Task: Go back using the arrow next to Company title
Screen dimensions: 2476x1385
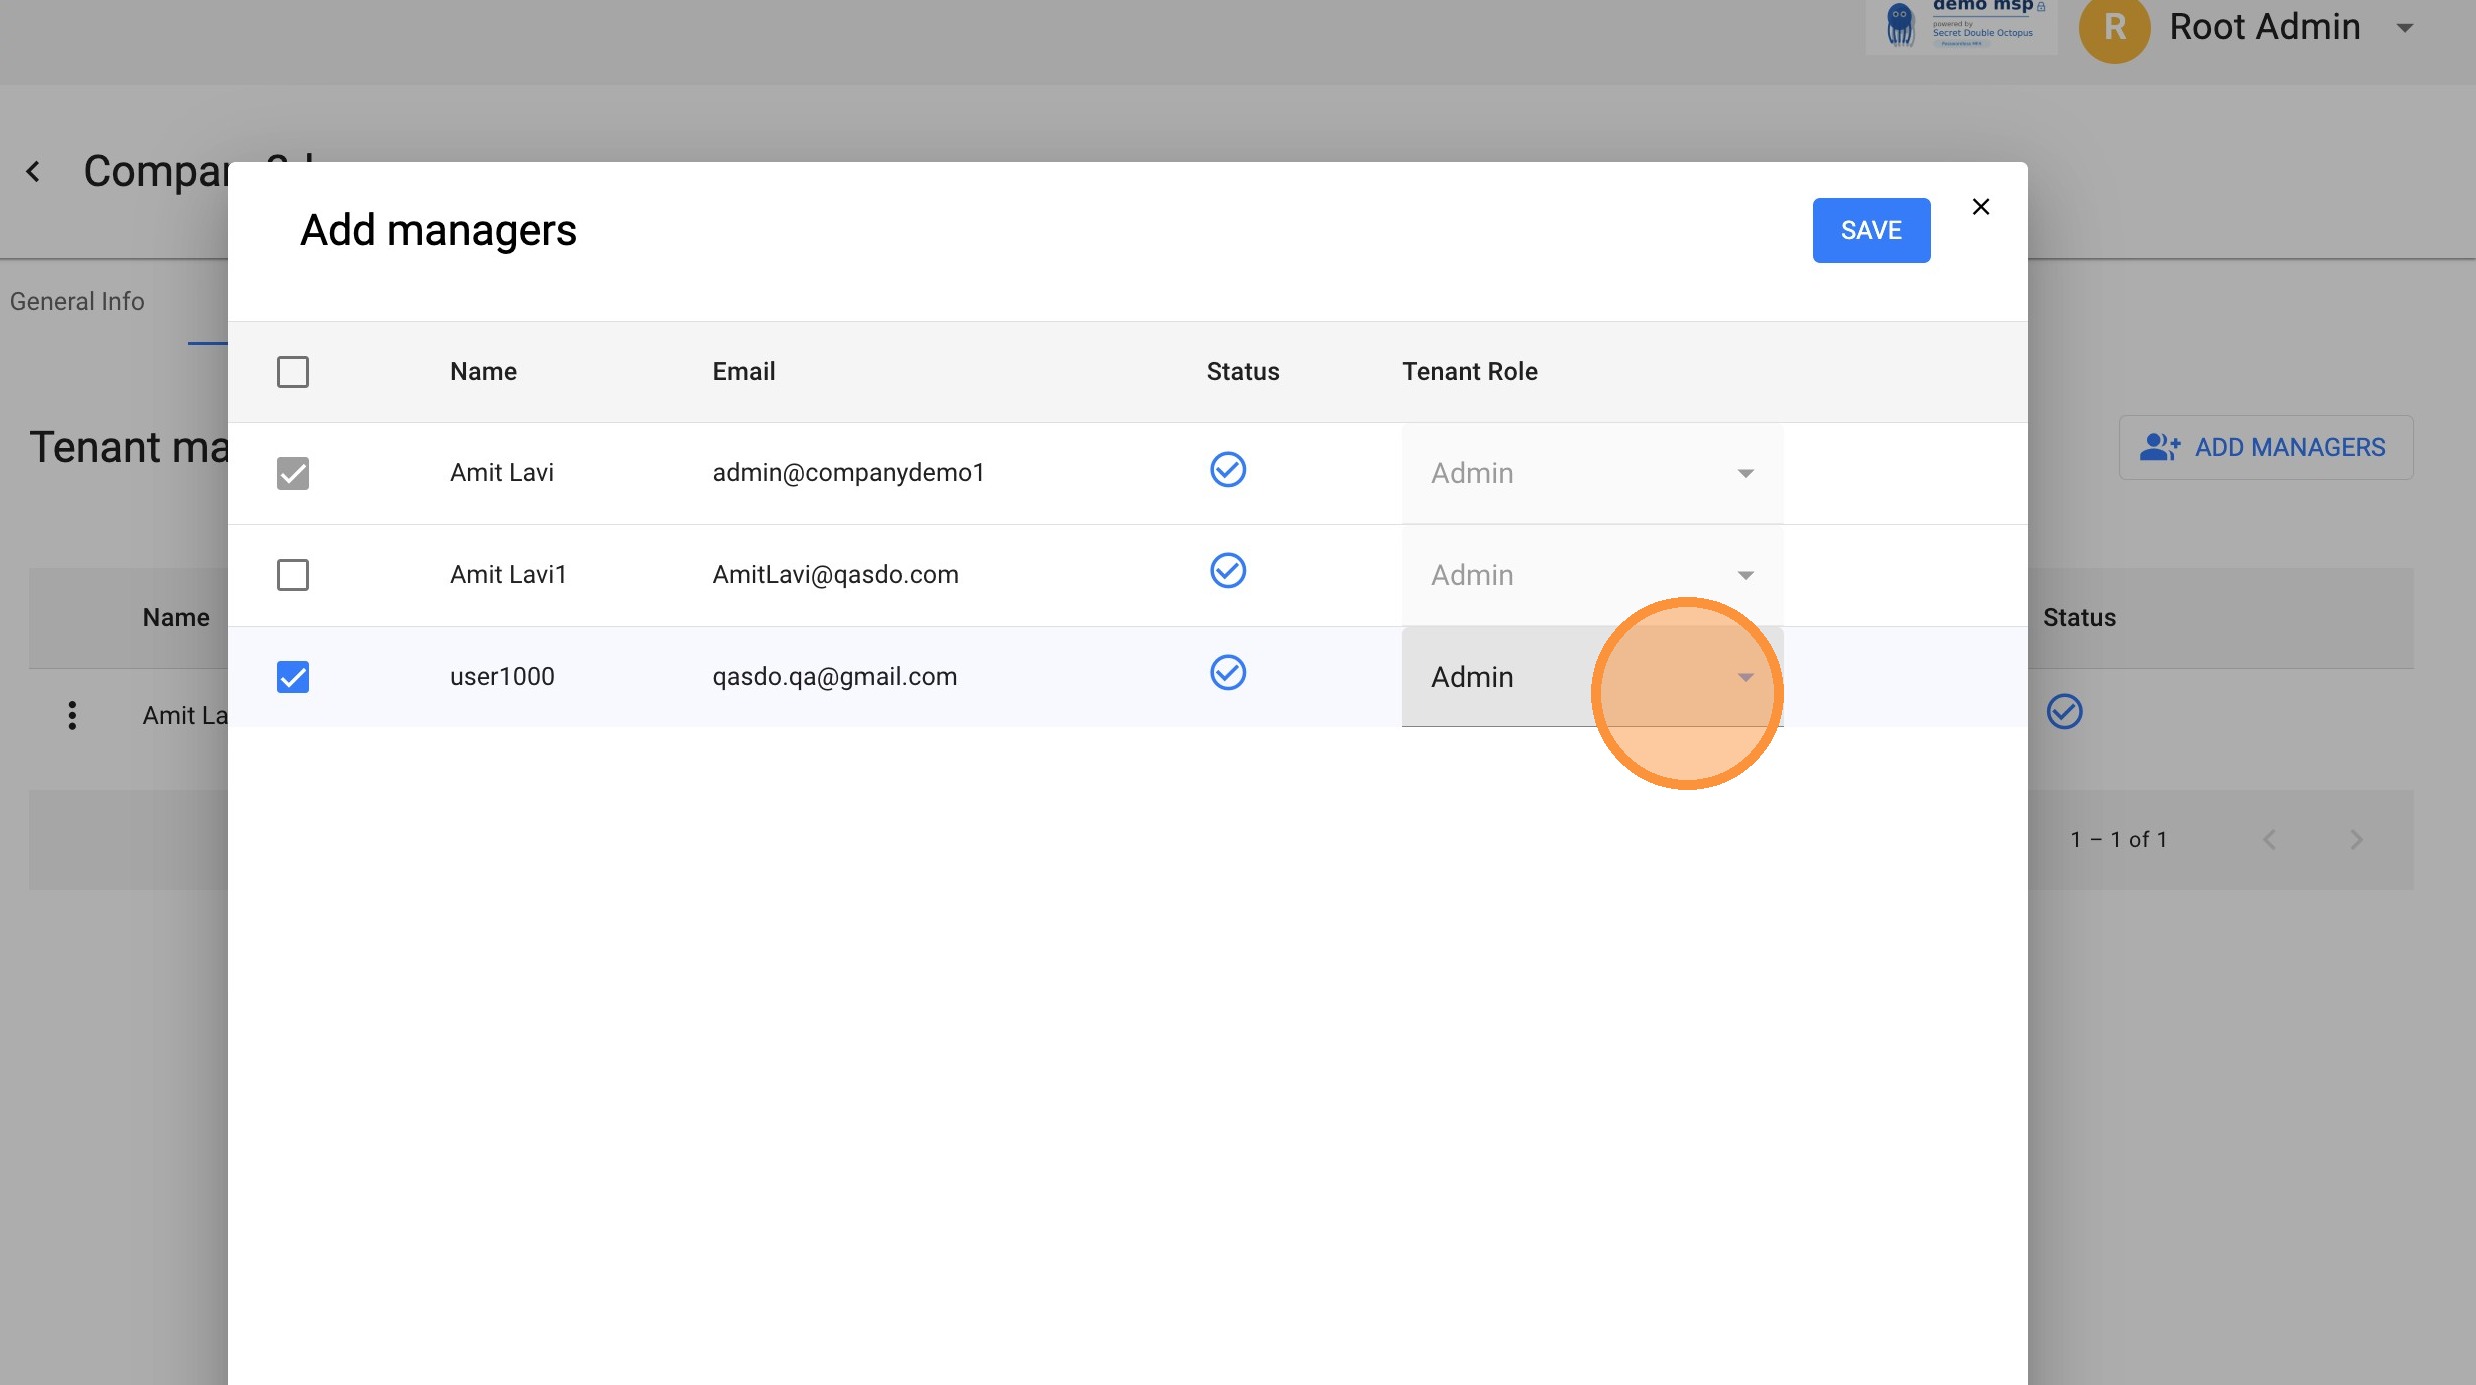Action: (33, 172)
